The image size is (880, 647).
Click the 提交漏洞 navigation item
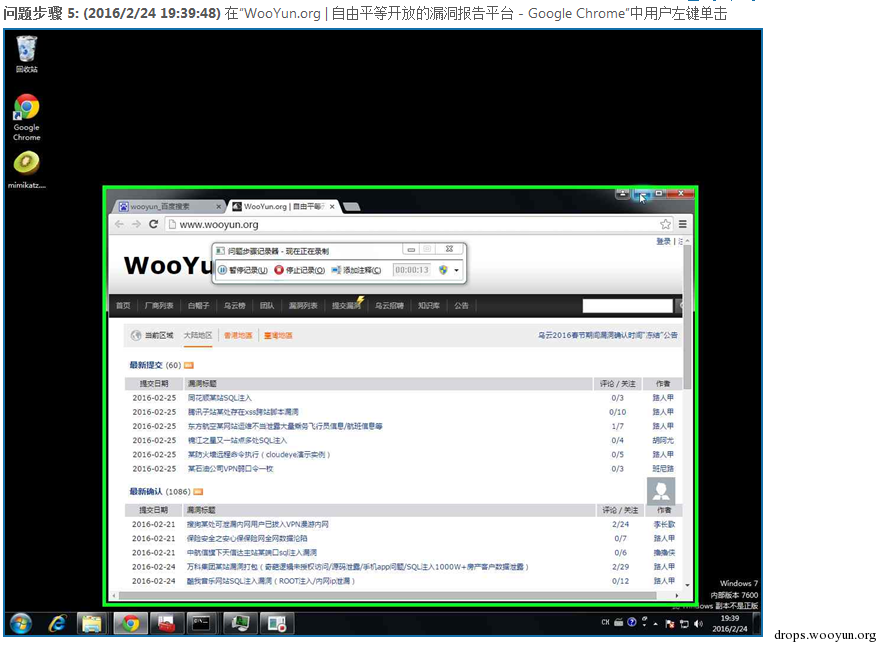click(x=346, y=306)
